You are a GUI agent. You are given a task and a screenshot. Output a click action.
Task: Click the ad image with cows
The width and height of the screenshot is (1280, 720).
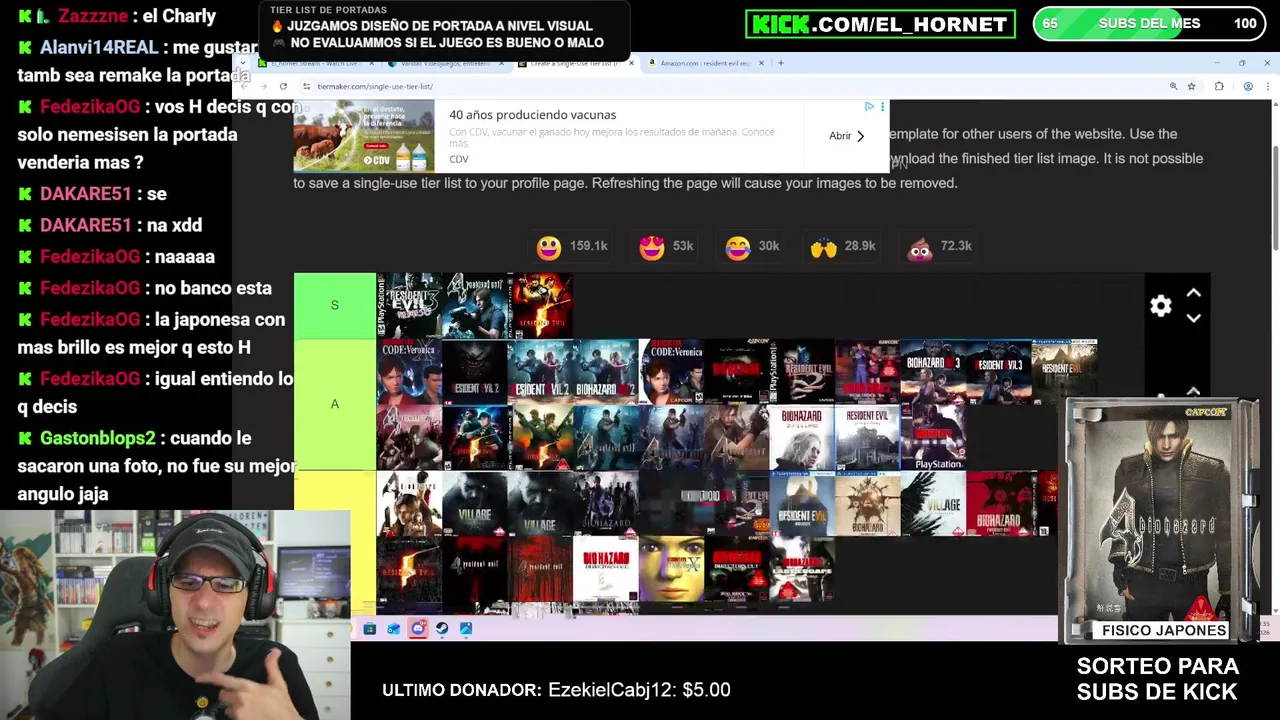click(x=364, y=137)
